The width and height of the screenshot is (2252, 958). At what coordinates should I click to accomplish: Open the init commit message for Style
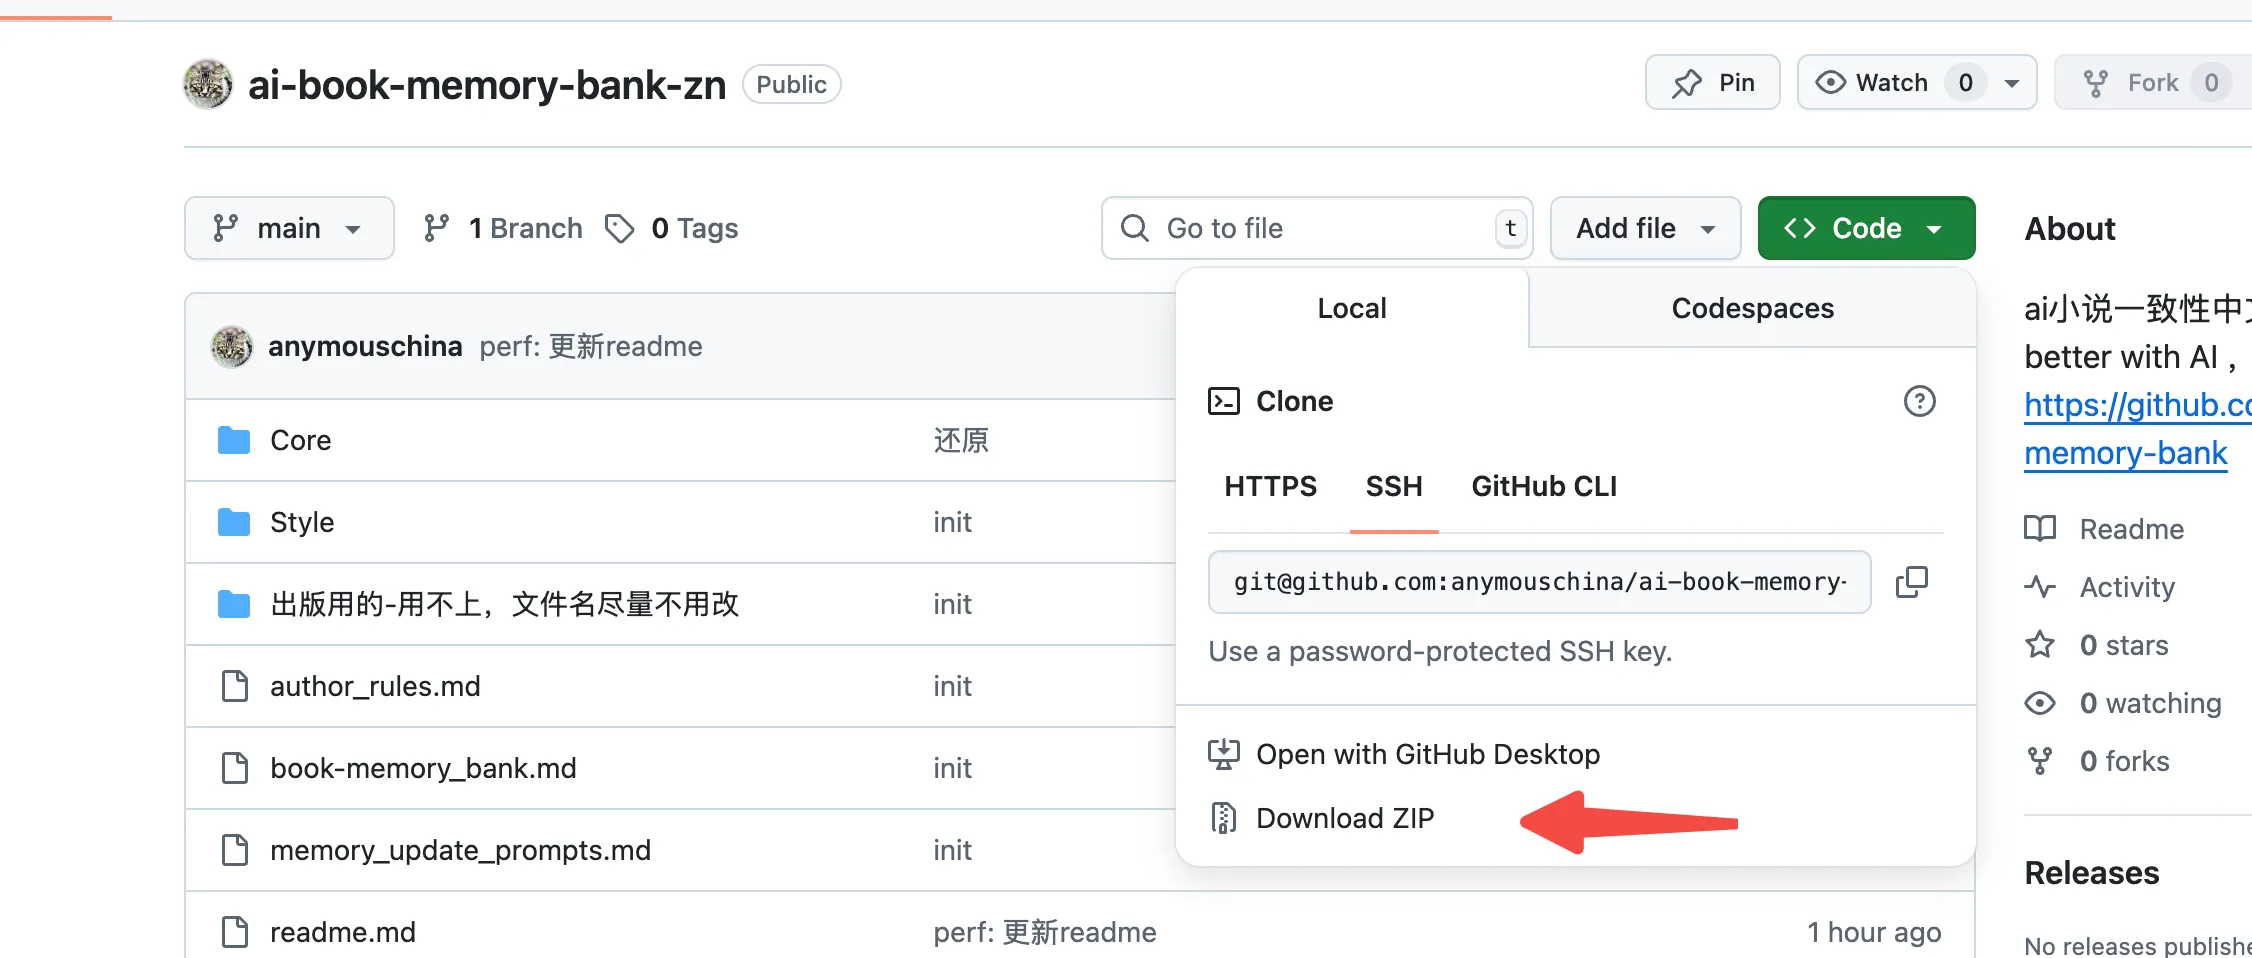[952, 522]
